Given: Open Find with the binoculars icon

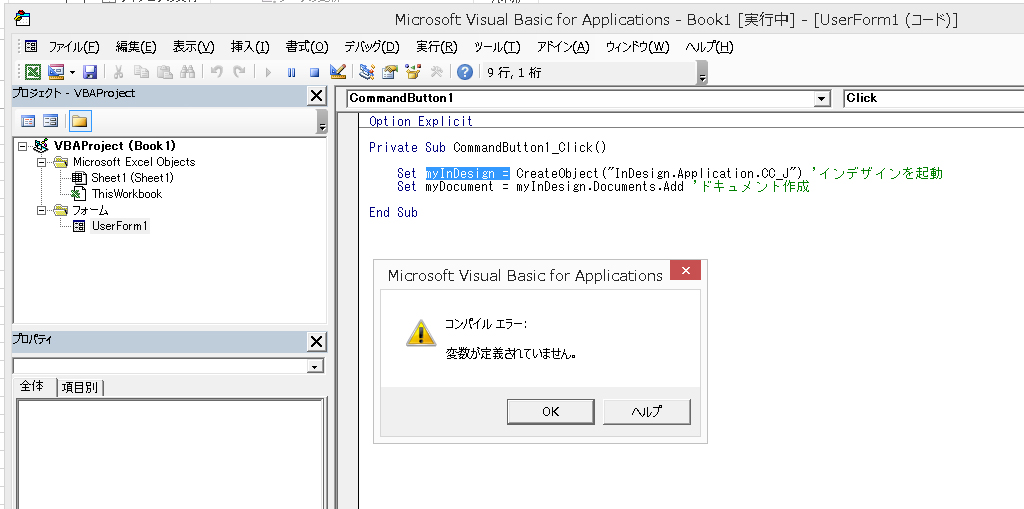Looking at the screenshot, I should pyautogui.click(x=187, y=72).
